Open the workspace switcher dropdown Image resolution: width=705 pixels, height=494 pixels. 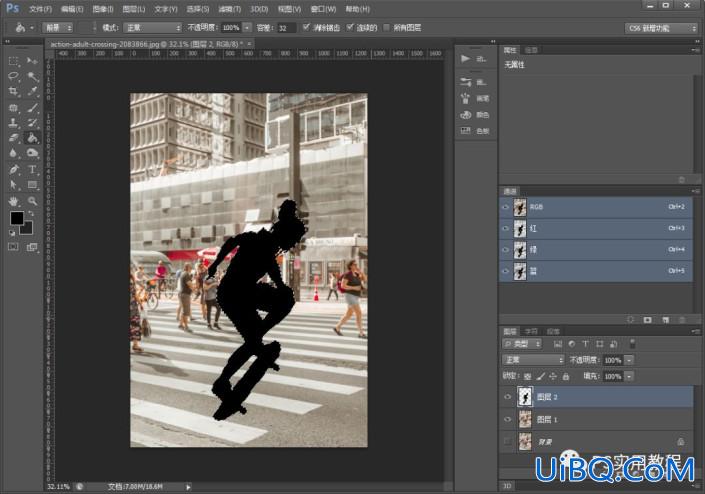tap(661, 28)
